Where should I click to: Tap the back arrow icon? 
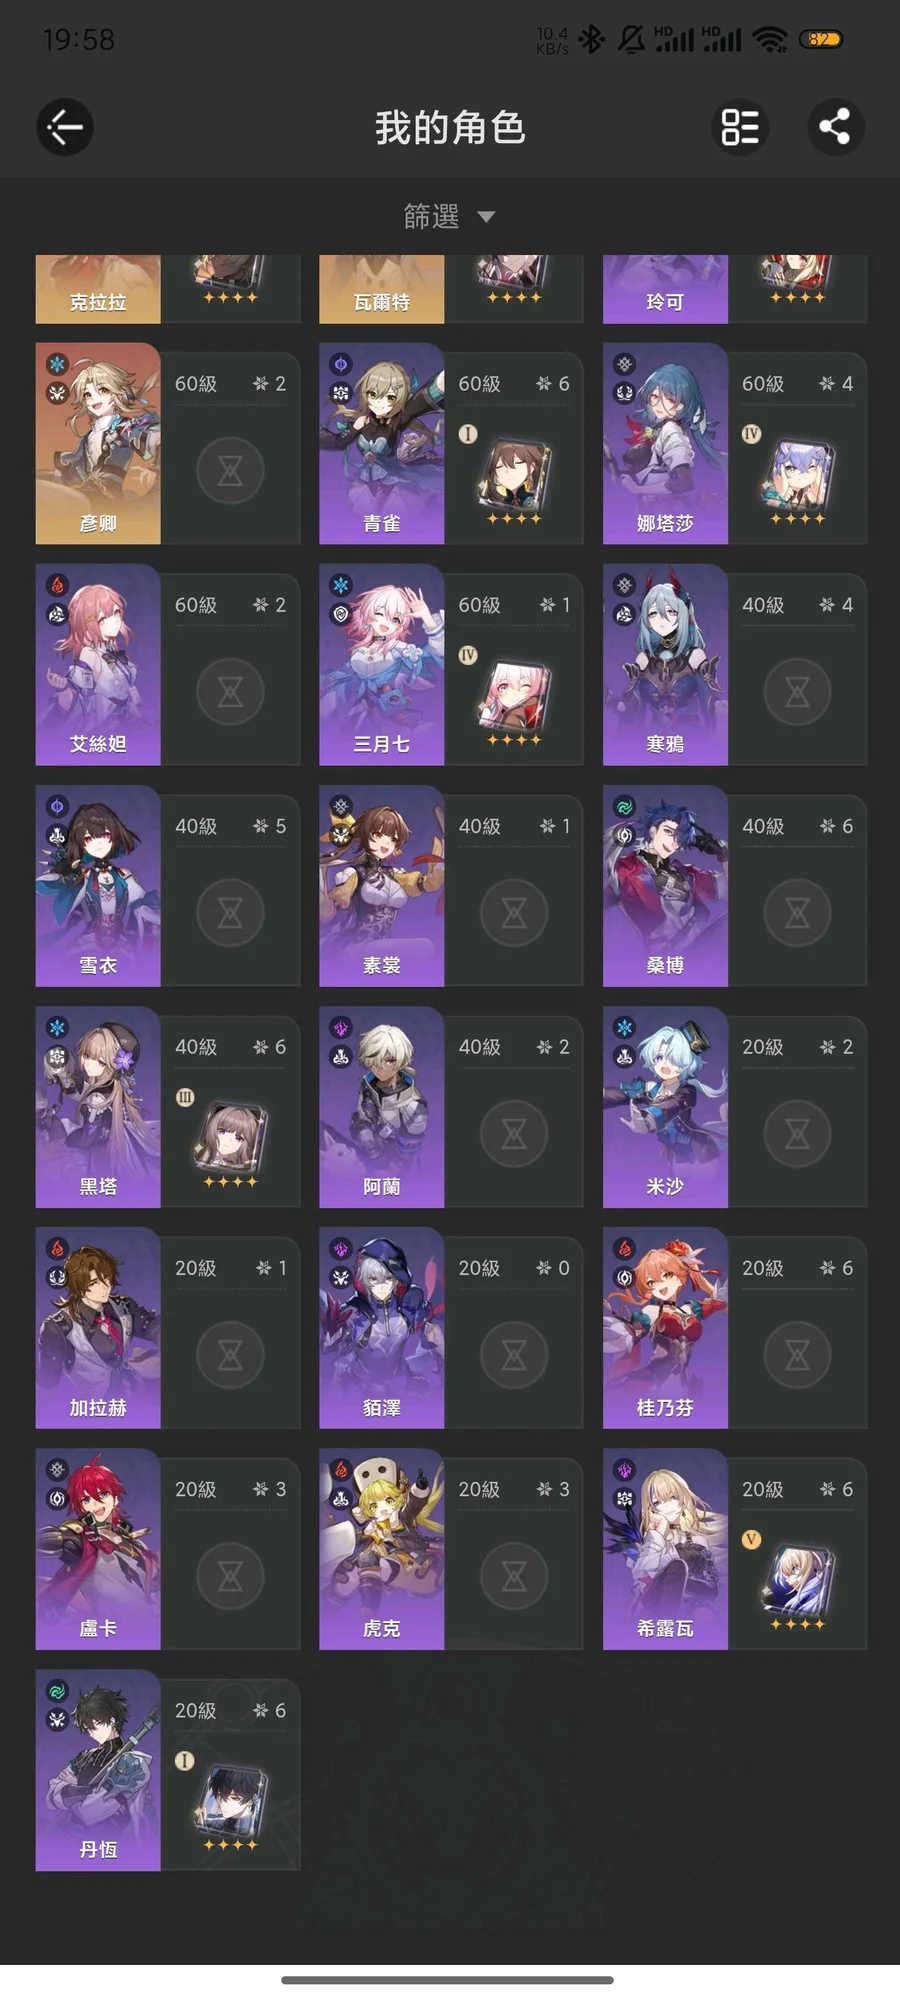(65, 127)
